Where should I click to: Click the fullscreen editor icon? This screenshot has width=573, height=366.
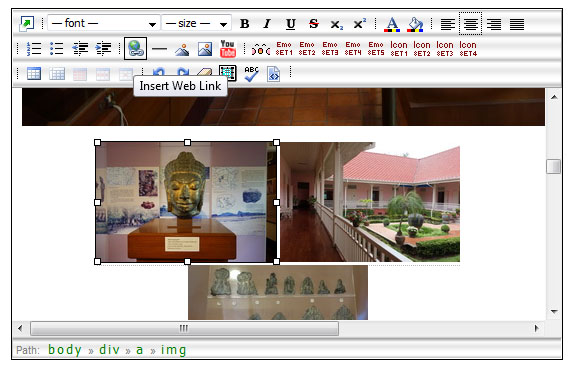point(27,24)
